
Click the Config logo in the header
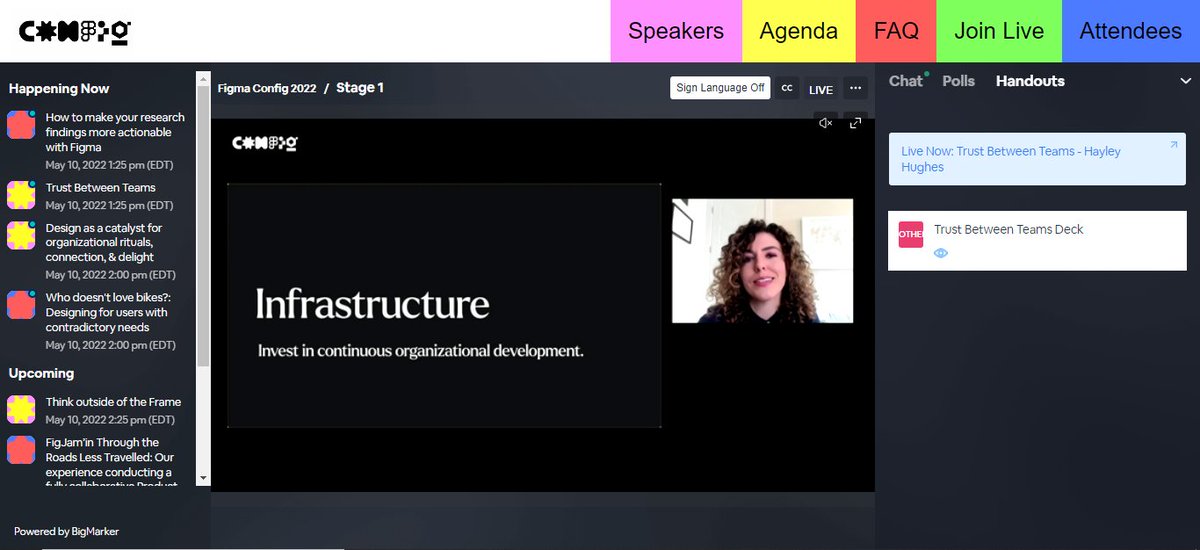tap(75, 32)
